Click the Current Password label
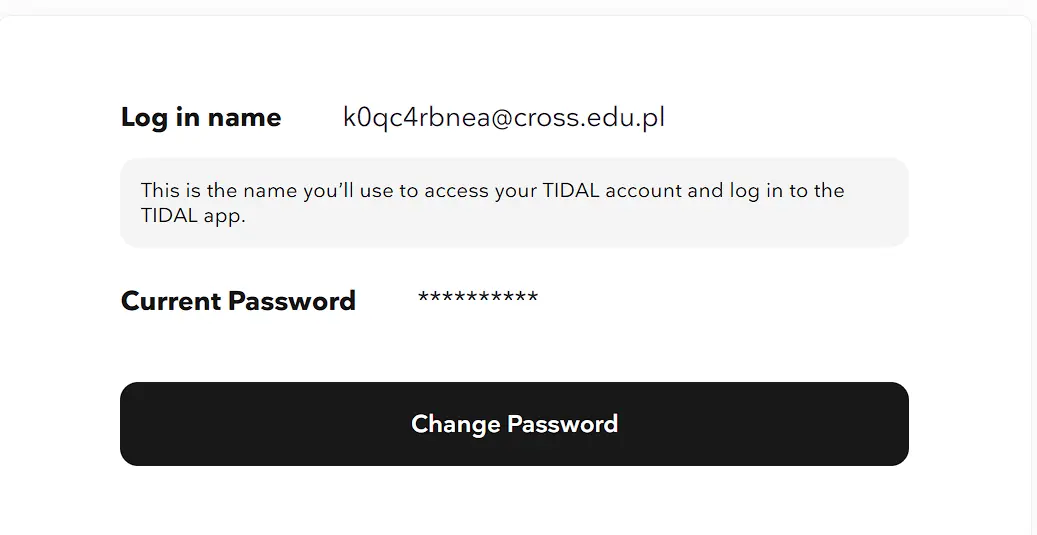 coord(238,301)
